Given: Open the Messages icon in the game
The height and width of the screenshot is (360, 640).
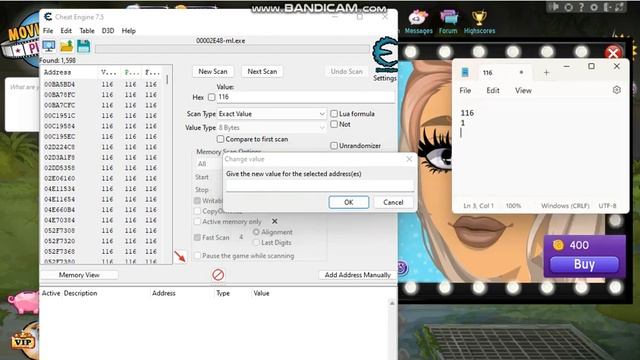Looking at the screenshot, I should [418, 22].
